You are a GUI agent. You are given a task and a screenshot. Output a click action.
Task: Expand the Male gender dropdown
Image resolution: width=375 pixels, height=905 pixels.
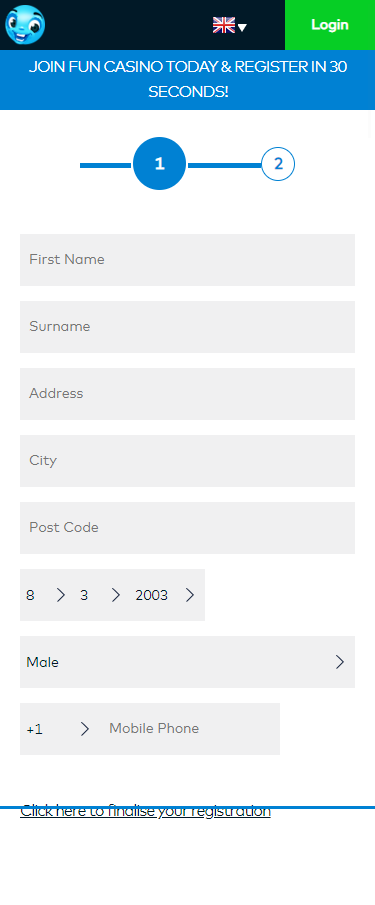pos(188,662)
